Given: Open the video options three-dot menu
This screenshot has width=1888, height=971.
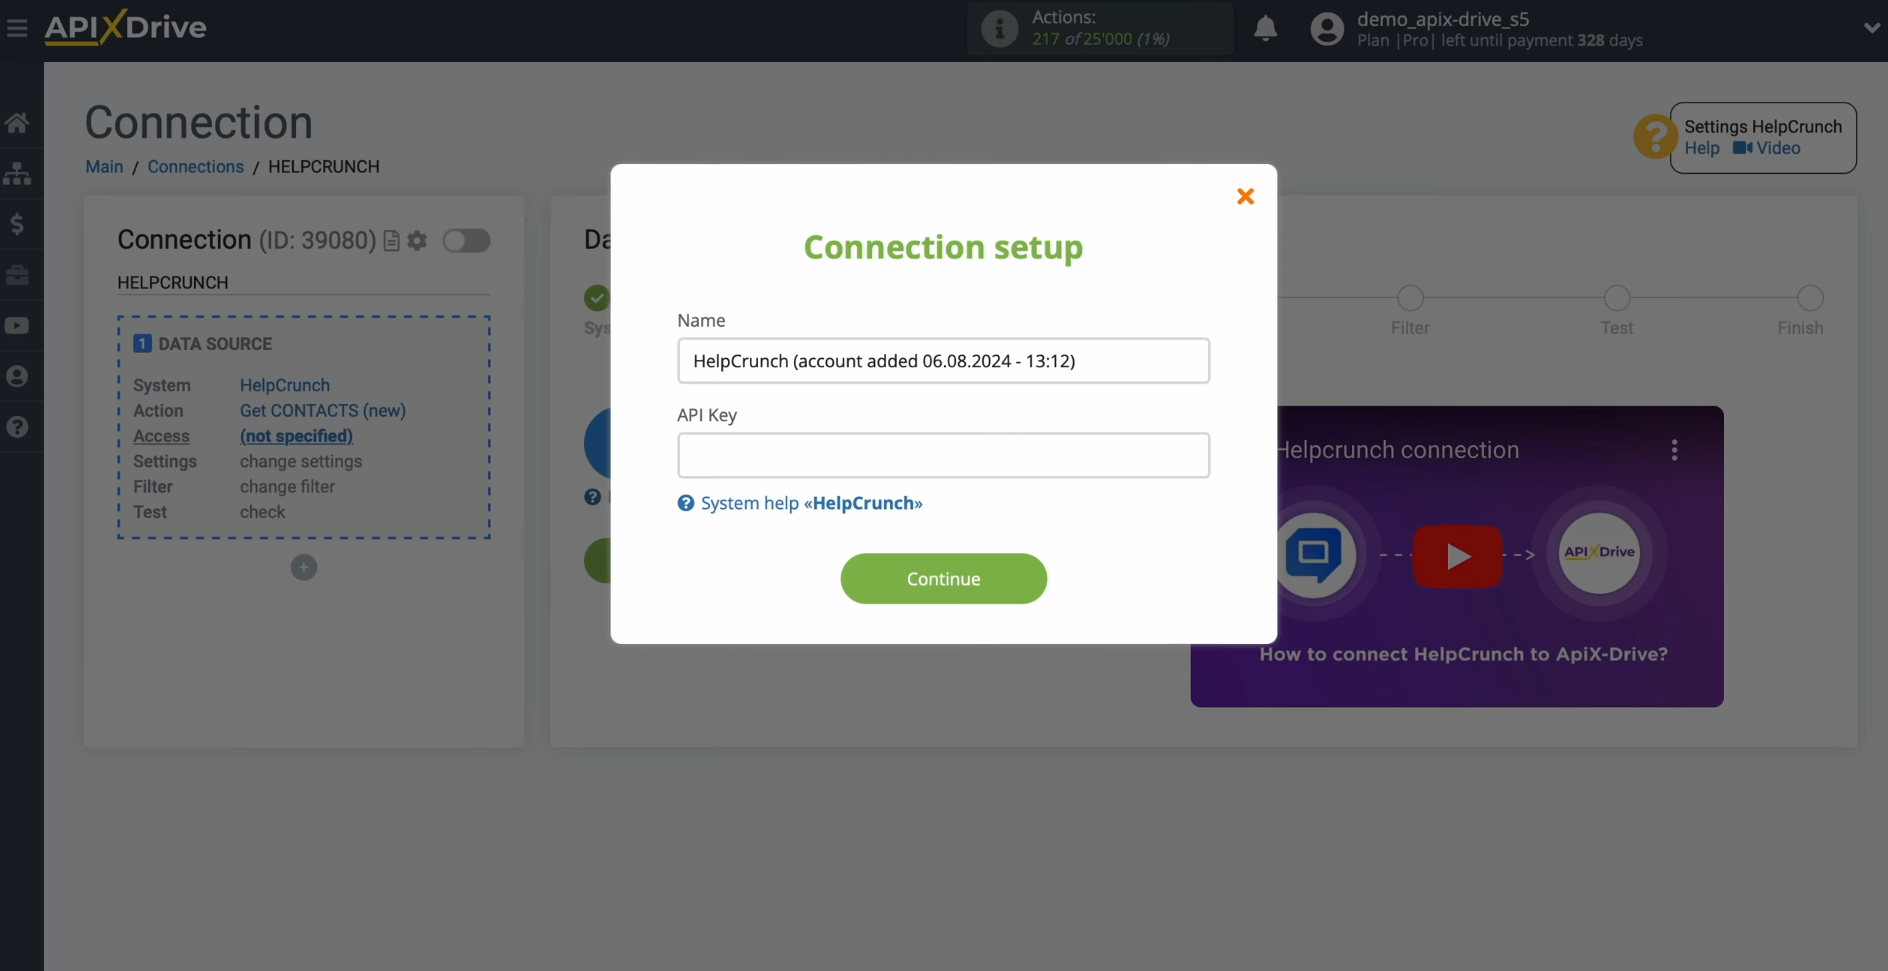Looking at the screenshot, I should [1674, 449].
